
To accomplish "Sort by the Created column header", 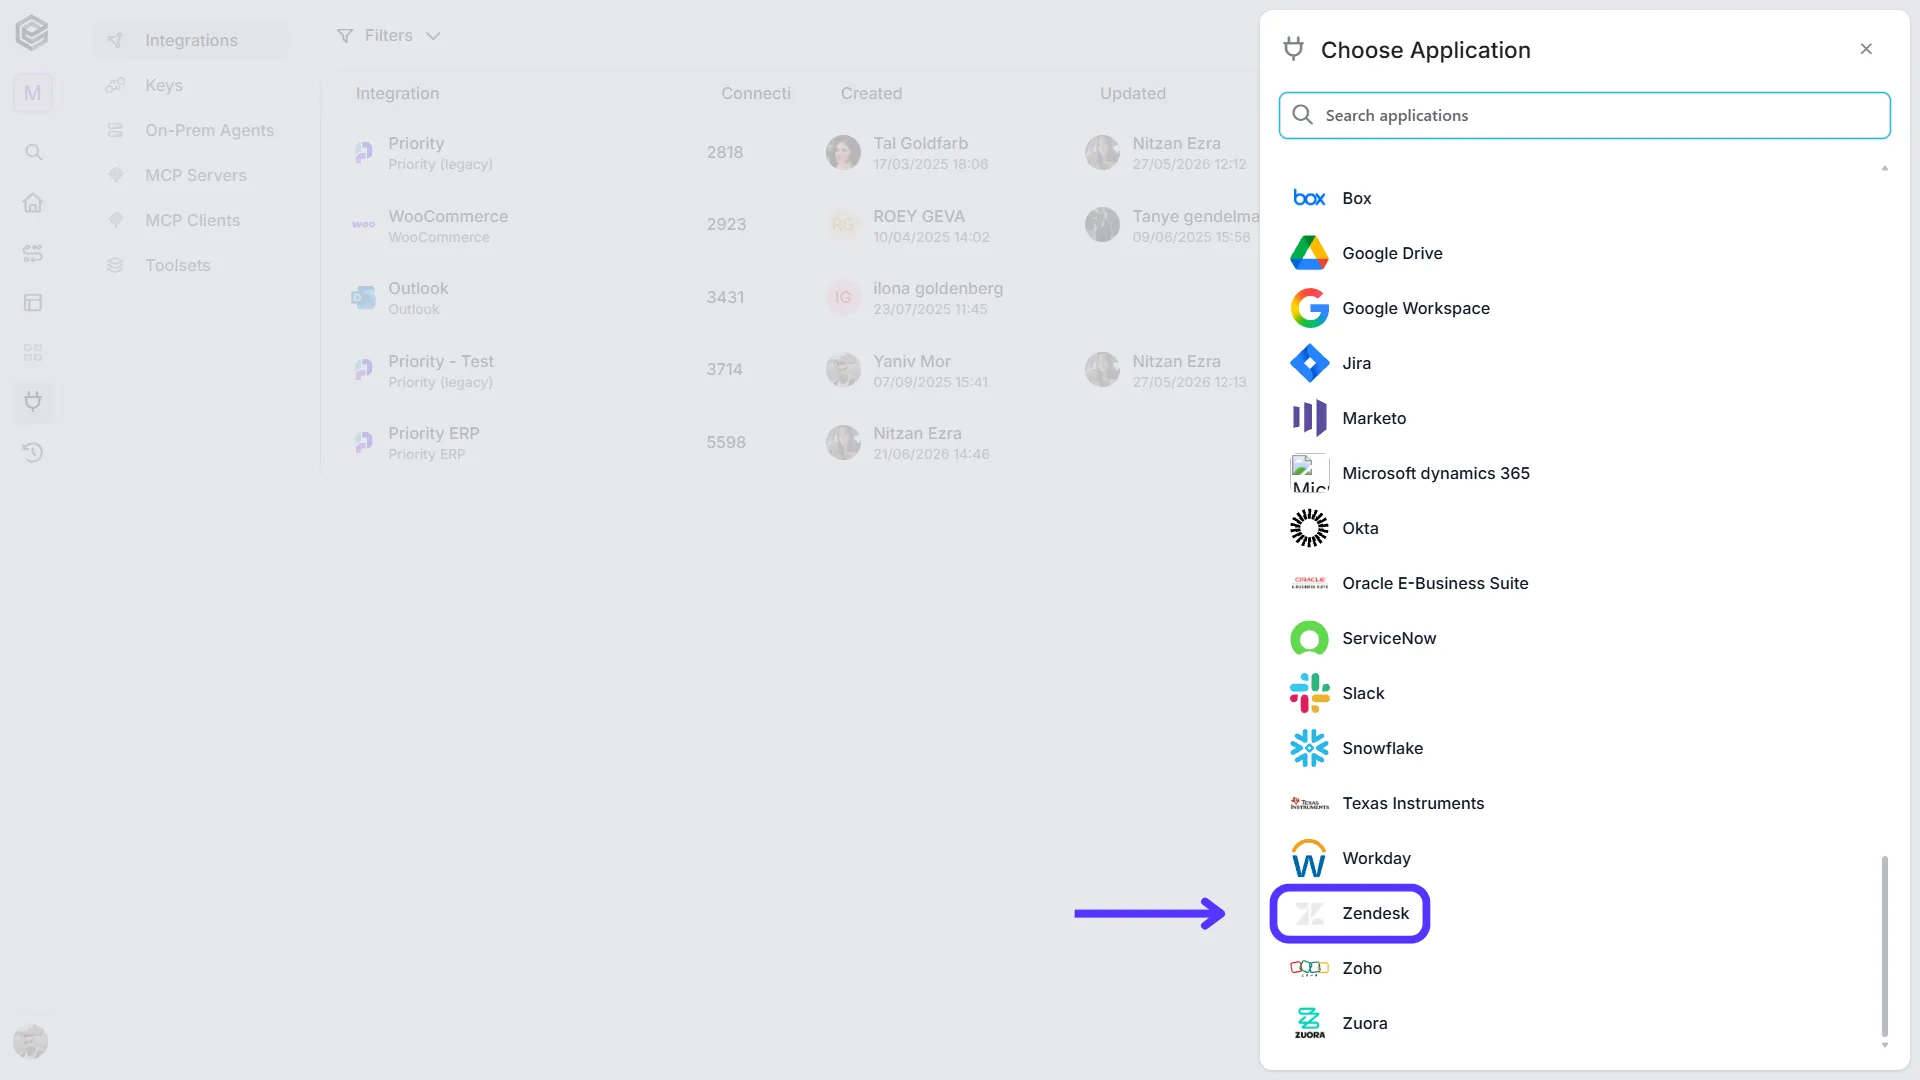I will pyautogui.click(x=871, y=93).
